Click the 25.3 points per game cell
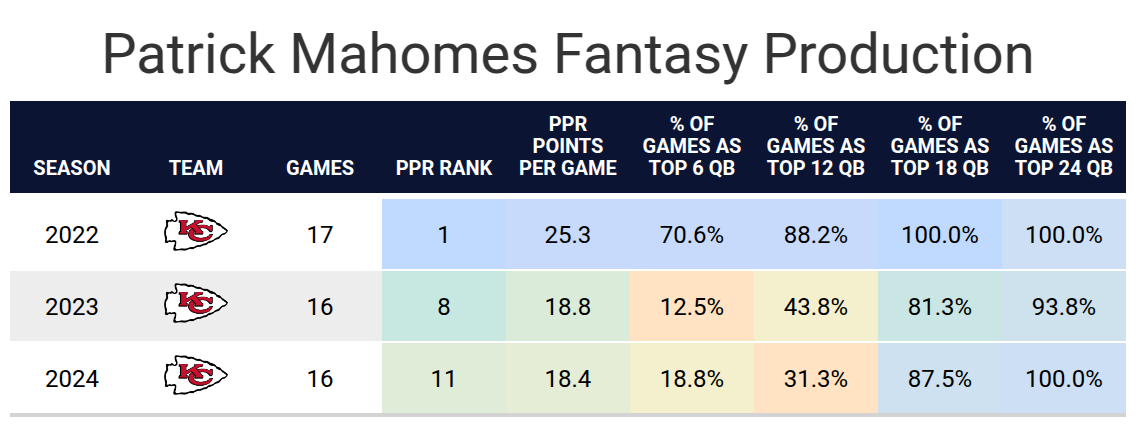The height and width of the screenshot is (424, 1136). pos(568,235)
